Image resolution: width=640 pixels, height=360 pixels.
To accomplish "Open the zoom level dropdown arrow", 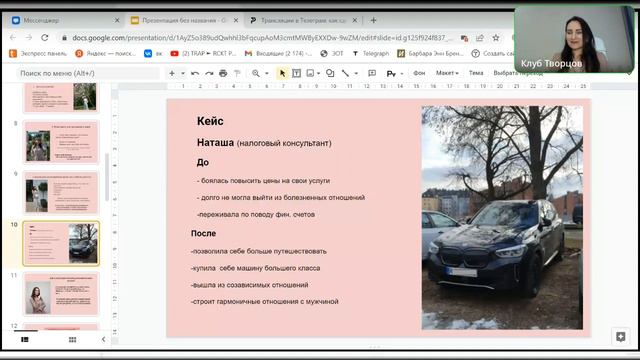I will point(267,73).
